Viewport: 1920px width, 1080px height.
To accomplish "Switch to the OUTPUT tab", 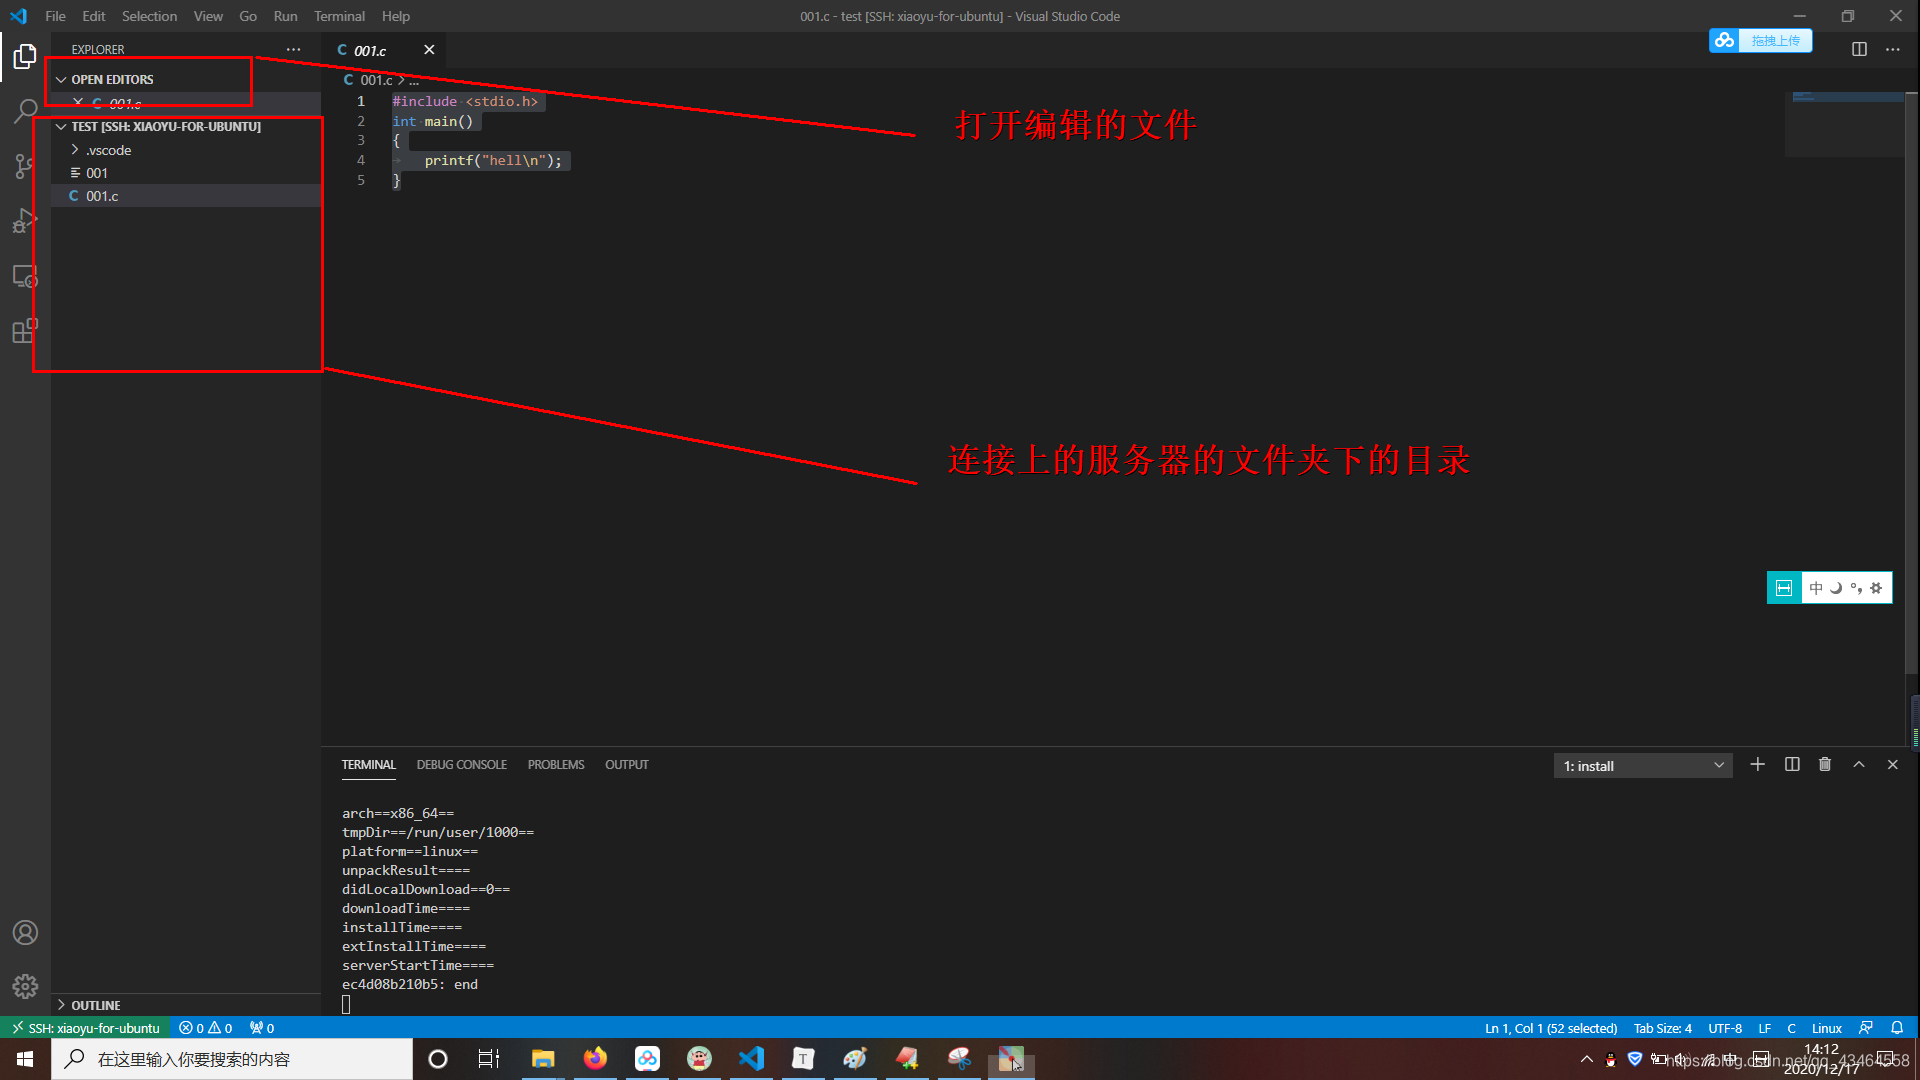I will (627, 765).
